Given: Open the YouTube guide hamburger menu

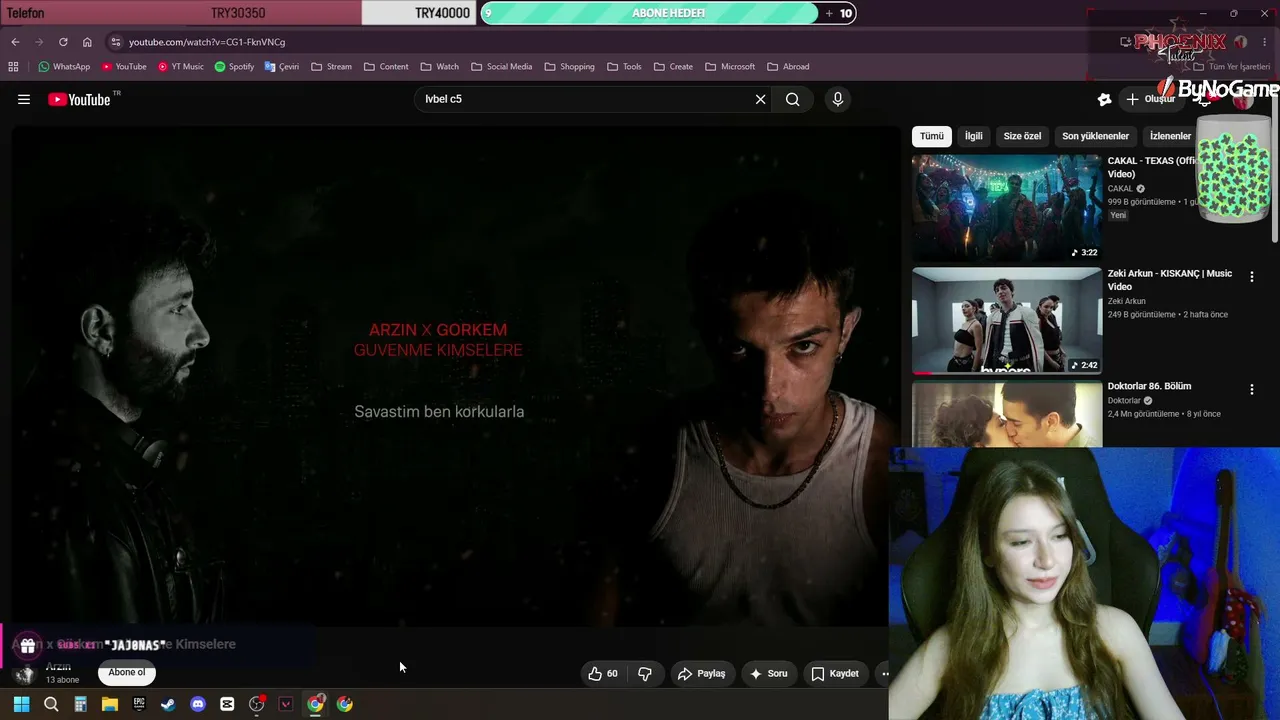Looking at the screenshot, I should tap(24, 99).
